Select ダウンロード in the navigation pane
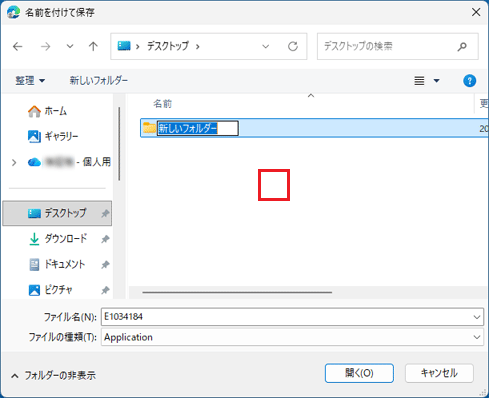This screenshot has width=489, height=398. point(58,239)
